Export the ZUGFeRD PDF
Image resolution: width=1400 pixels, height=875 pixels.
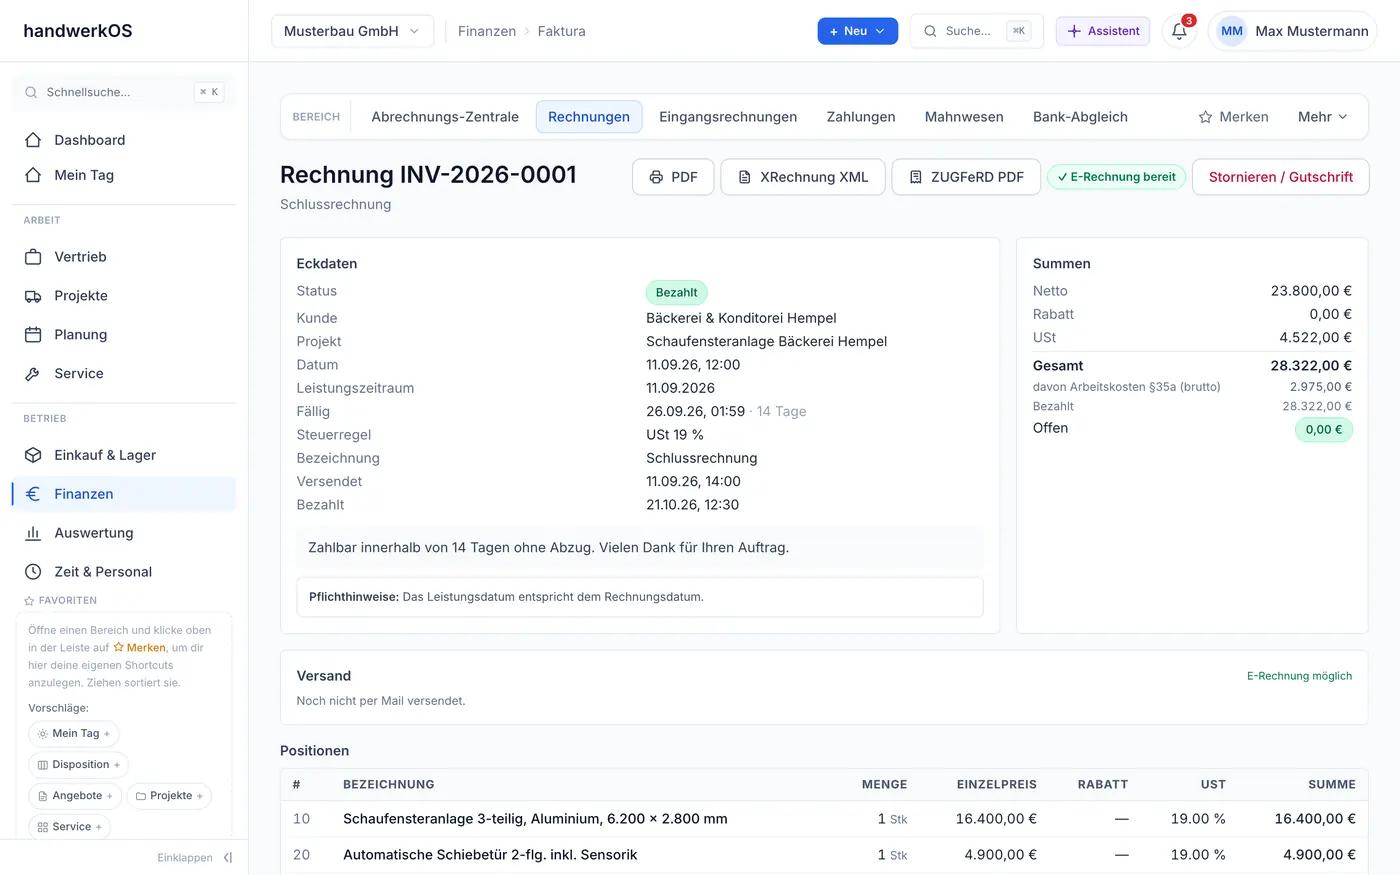(x=966, y=177)
